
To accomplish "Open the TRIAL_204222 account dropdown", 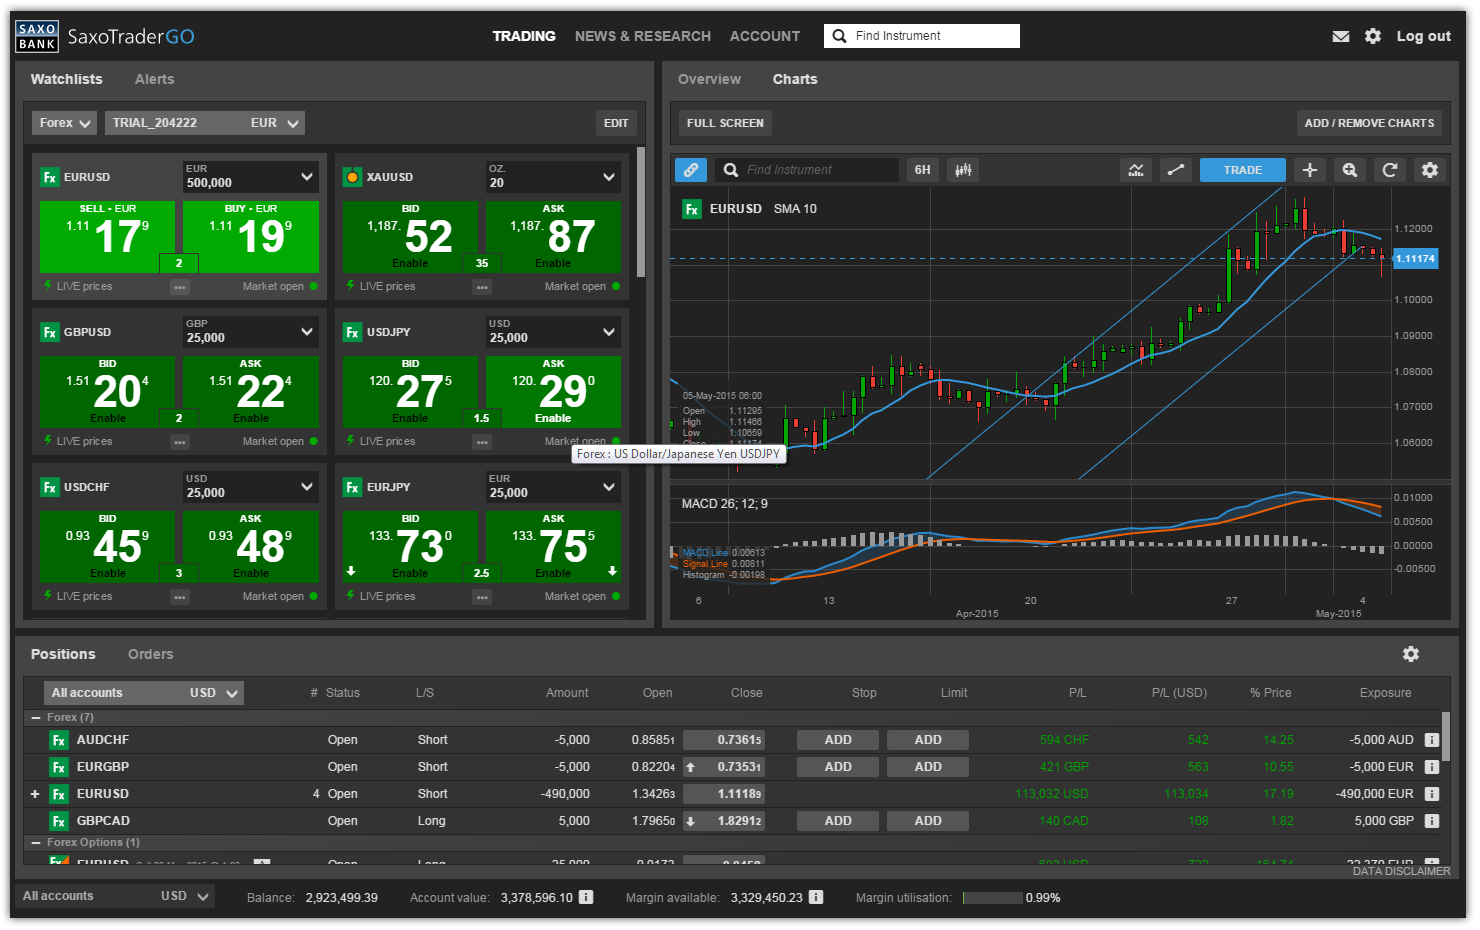I will [205, 123].
